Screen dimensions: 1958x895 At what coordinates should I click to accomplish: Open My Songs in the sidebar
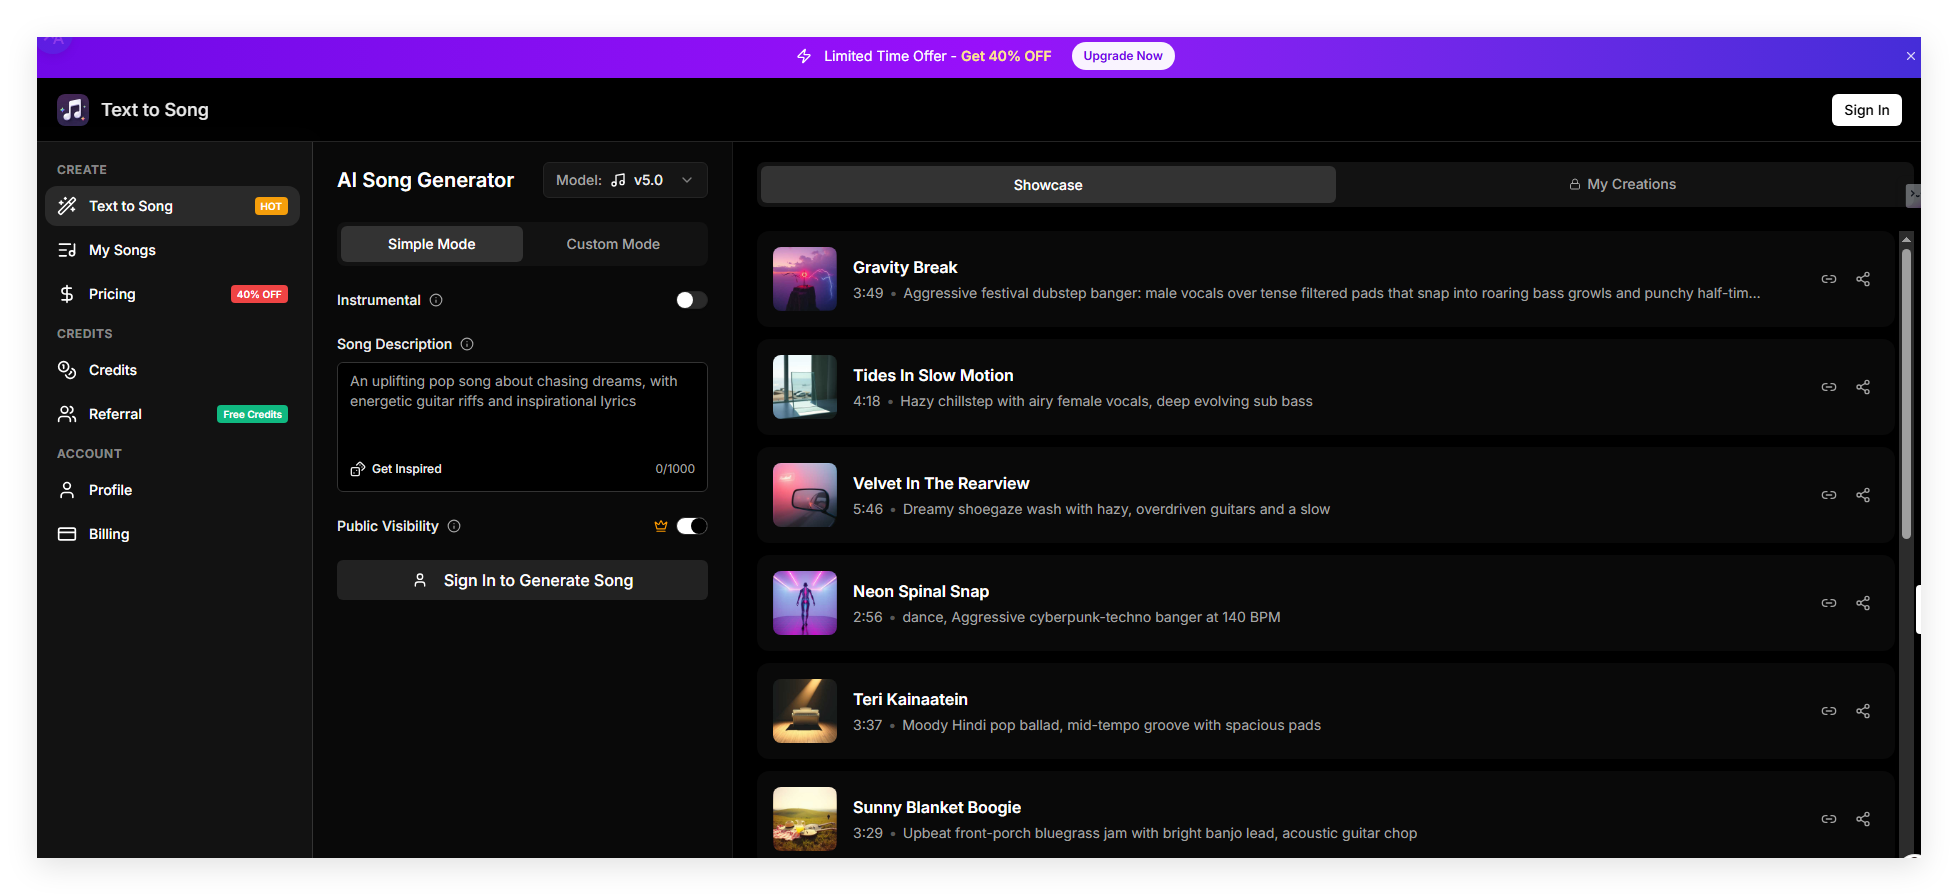122,250
